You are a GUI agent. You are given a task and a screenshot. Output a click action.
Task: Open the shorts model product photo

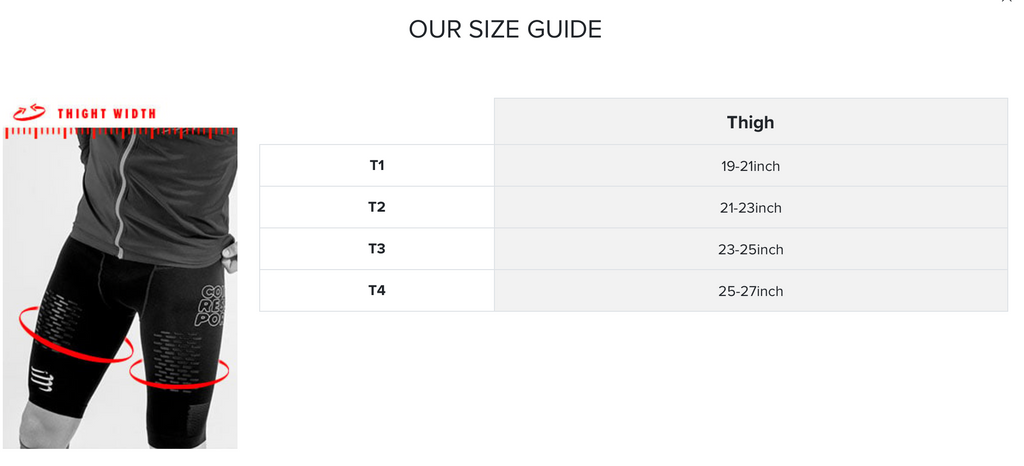tap(120, 290)
